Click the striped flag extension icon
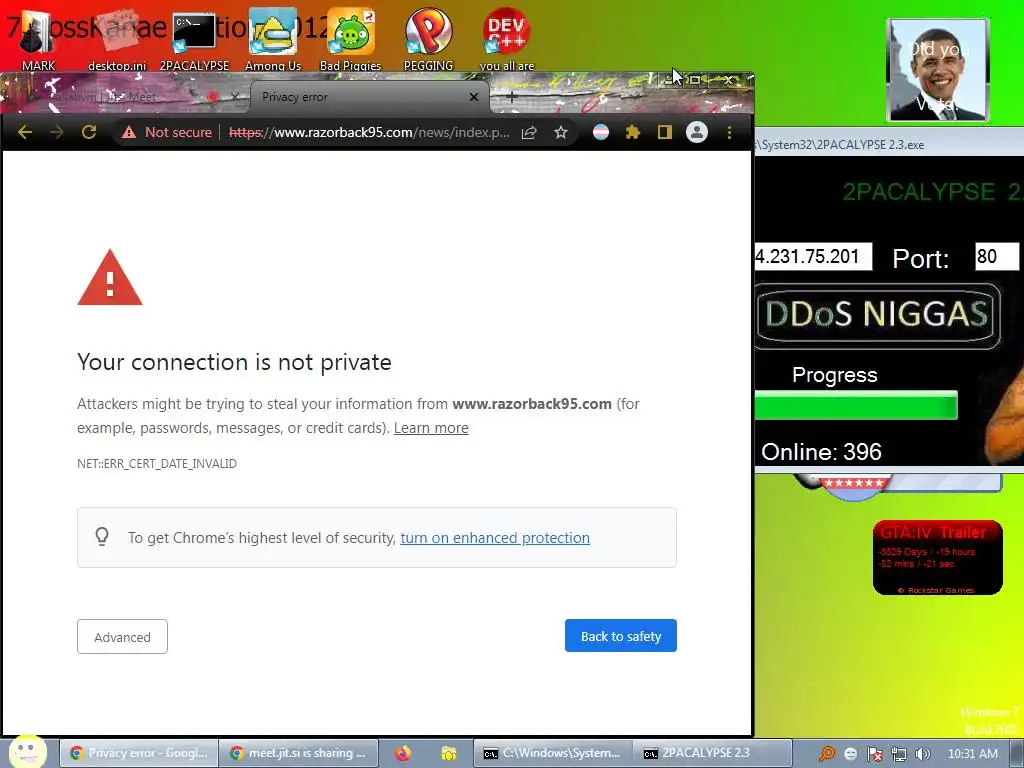Screen dimensions: 1024x768 click(x=601, y=133)
